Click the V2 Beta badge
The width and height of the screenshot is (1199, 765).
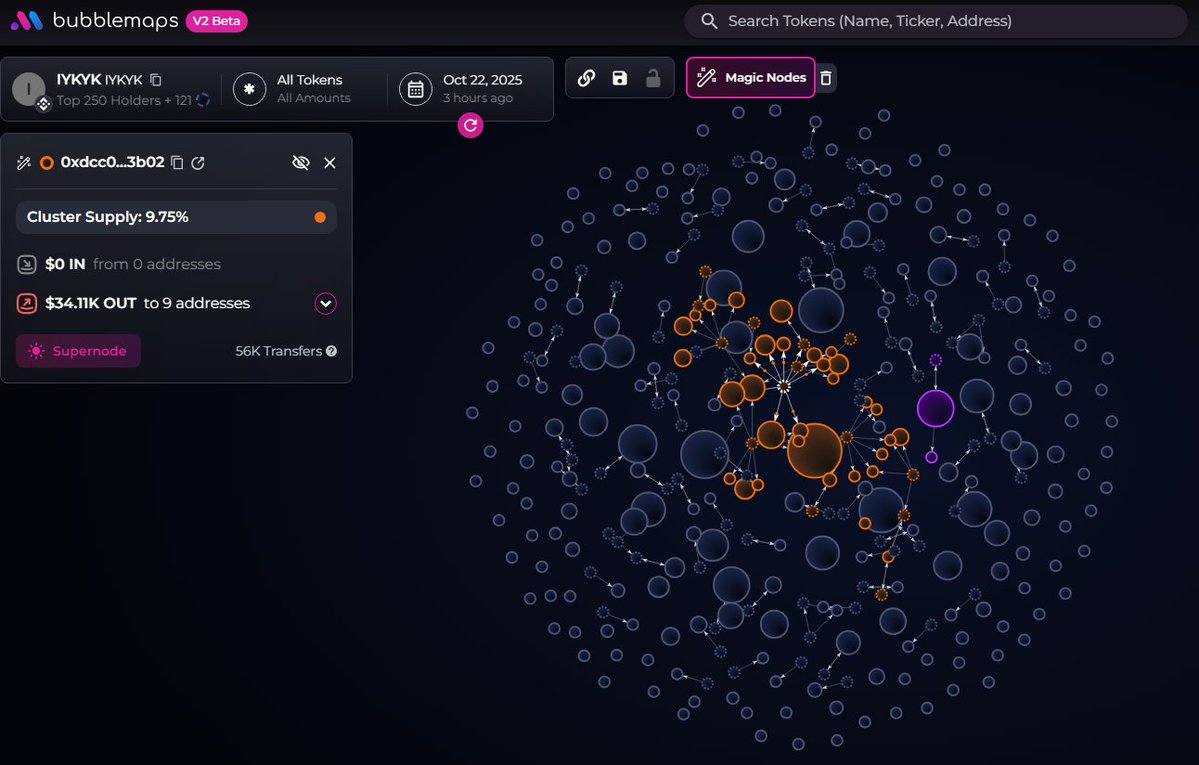pyautogui.click(x=216, y=20)
